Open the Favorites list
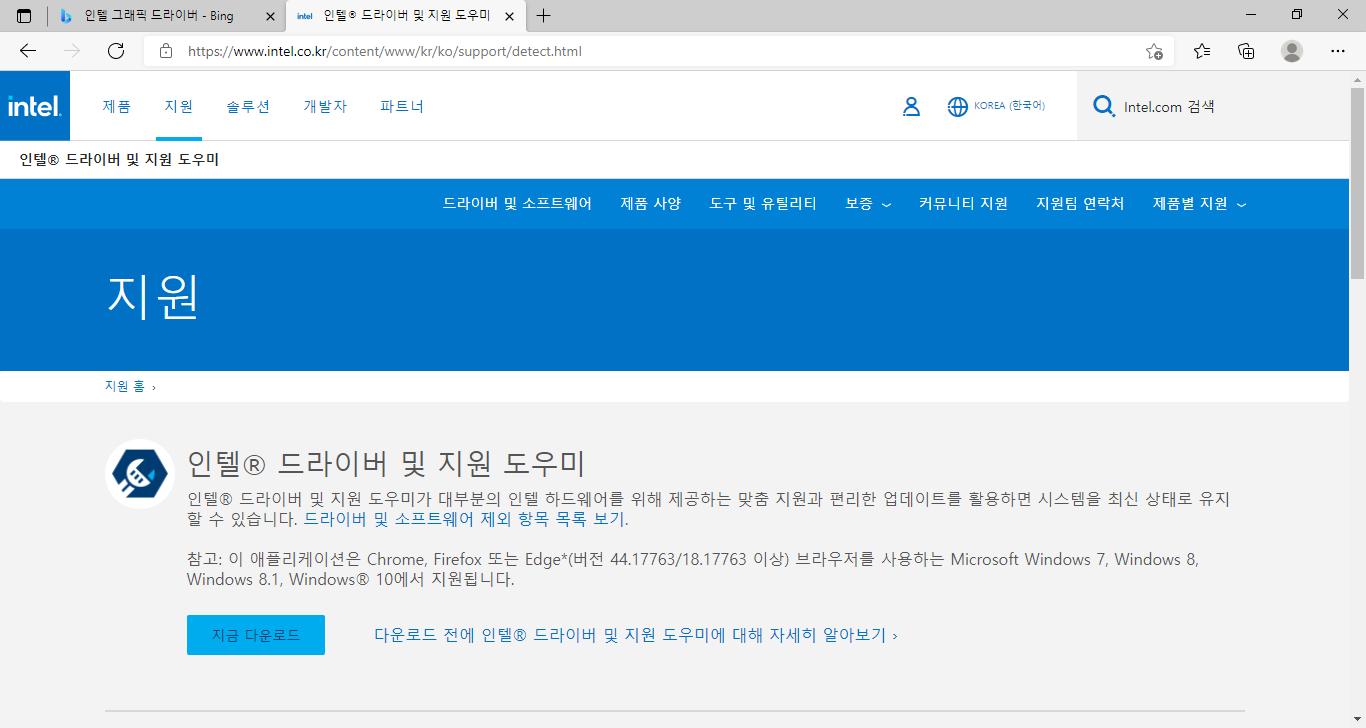 click(x=1202, y=51)
